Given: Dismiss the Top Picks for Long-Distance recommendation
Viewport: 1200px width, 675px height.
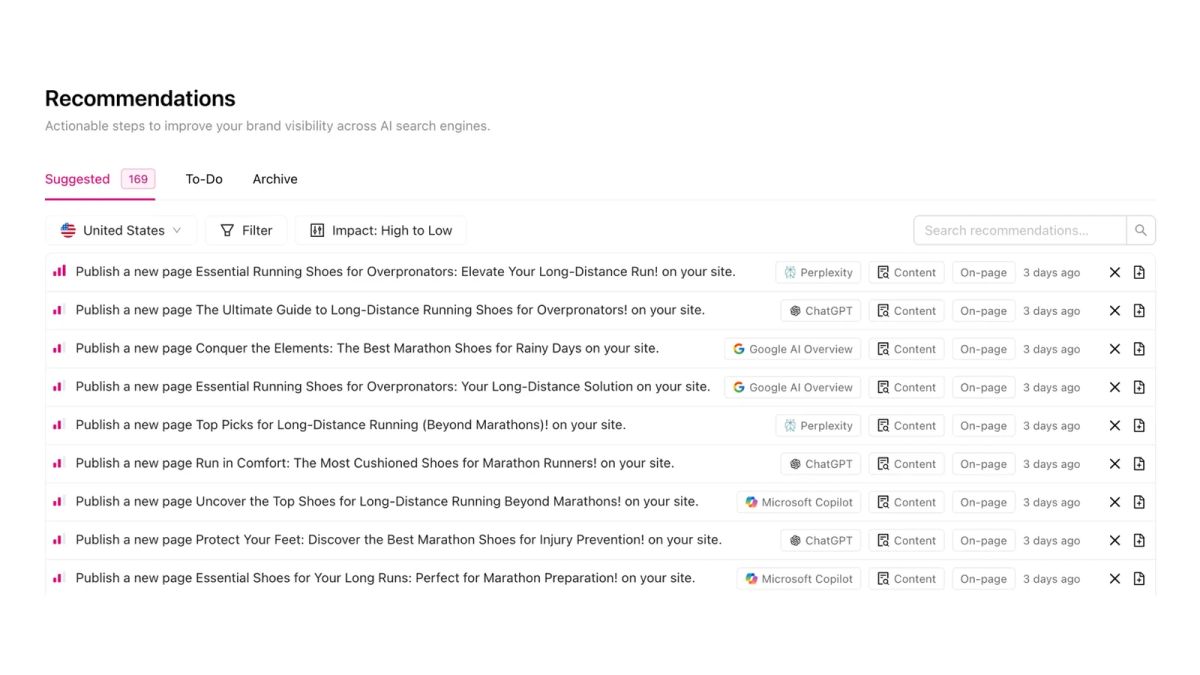Looking at the screenshot, I should pyautogui.click(x=1115, y=425).
